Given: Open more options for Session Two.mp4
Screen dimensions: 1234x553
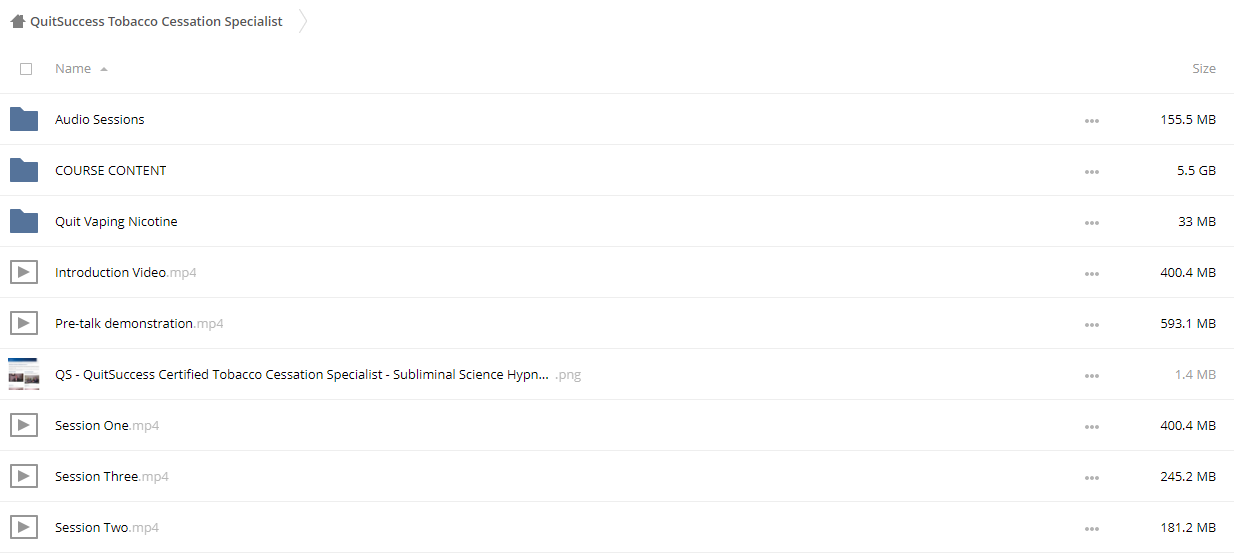Looking at the screenshot, I should pos(1091,528).
